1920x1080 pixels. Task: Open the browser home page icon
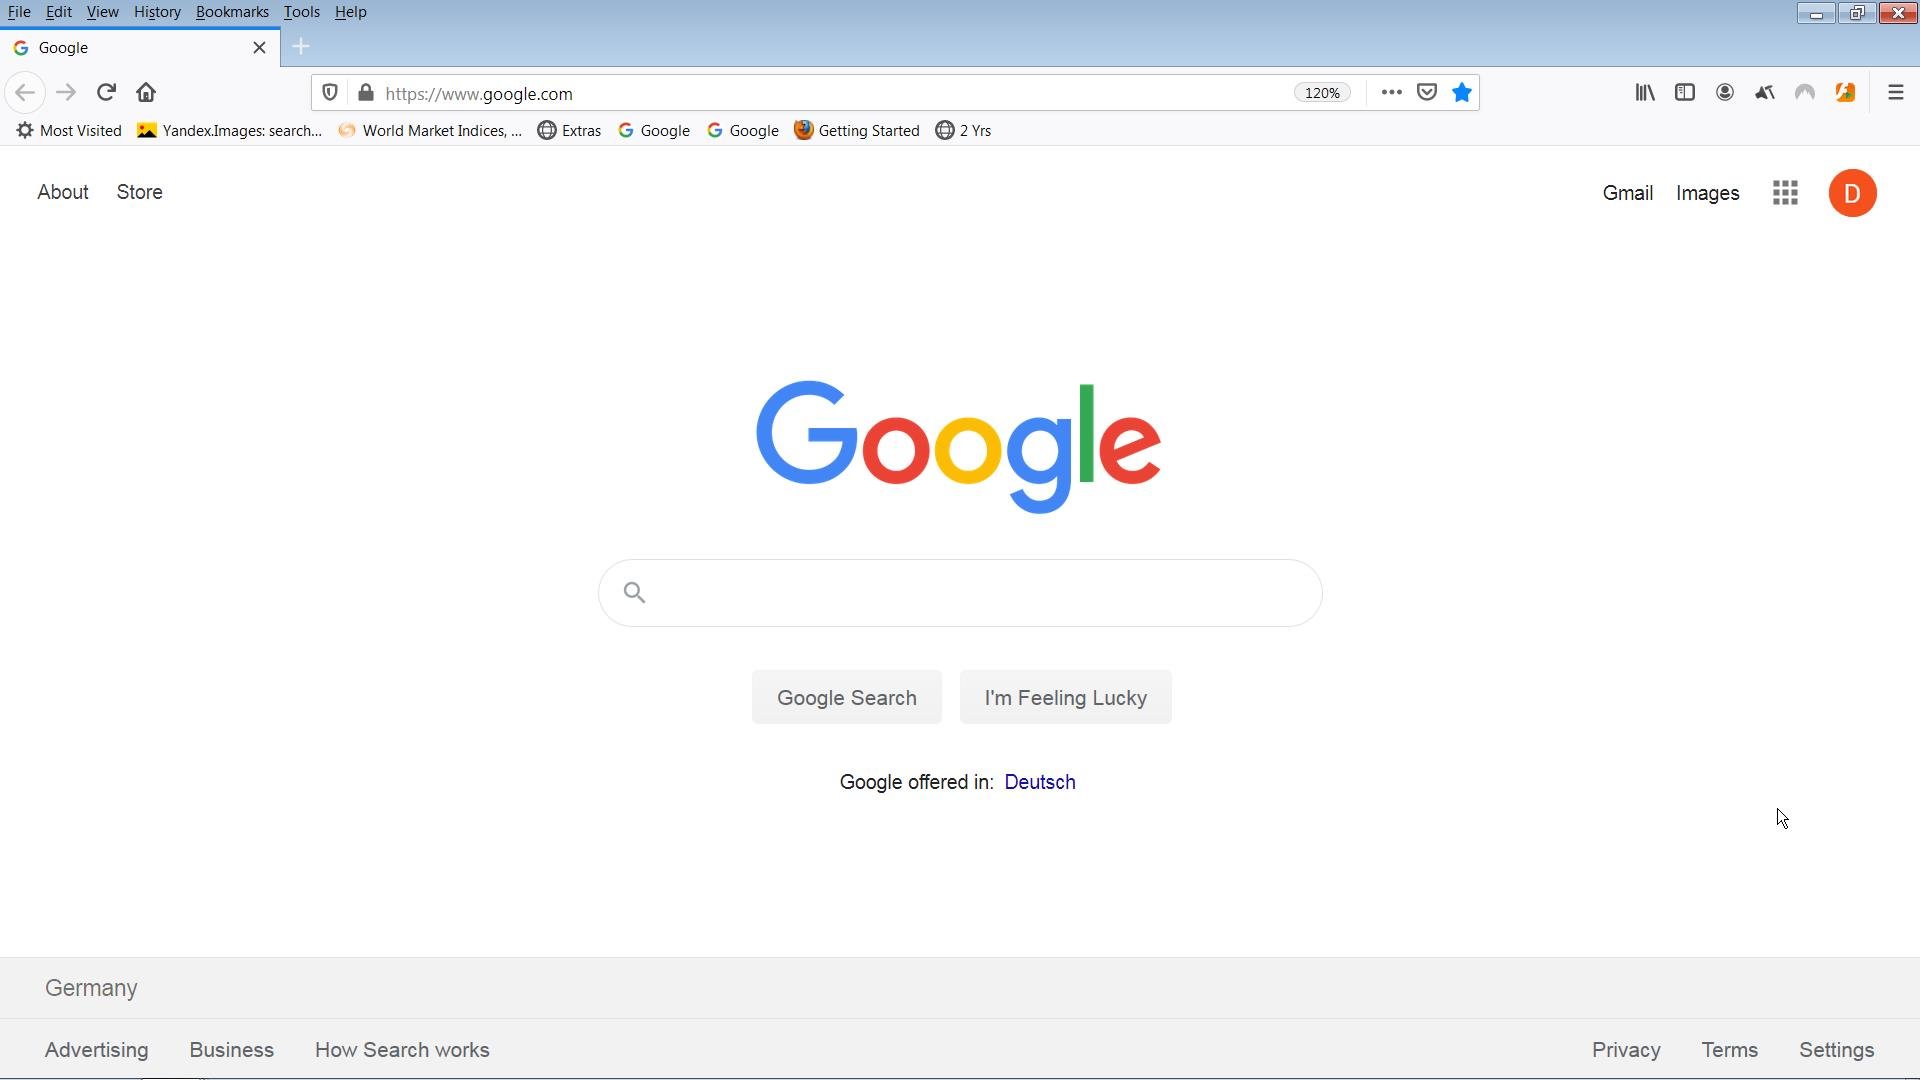point(146,93)
